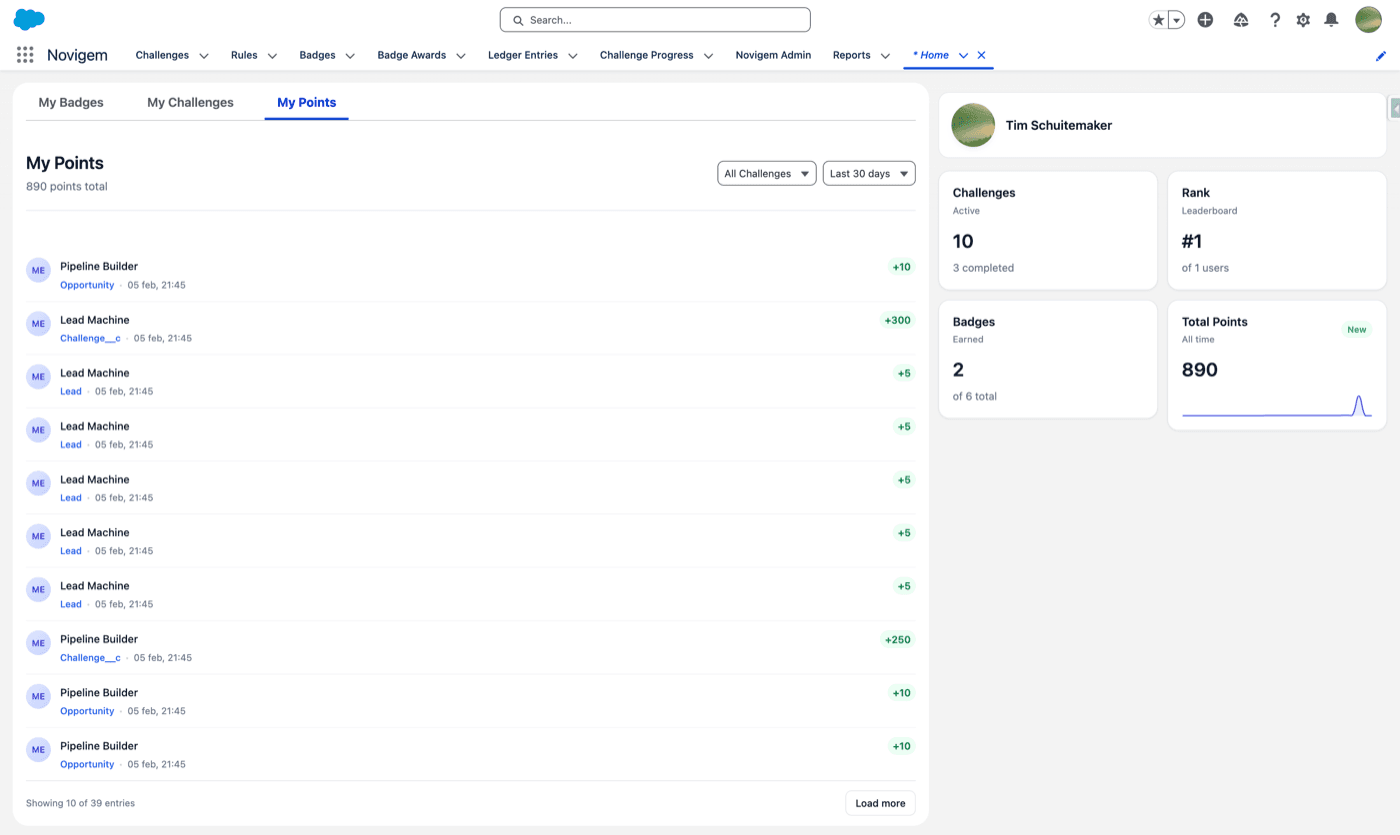Click the name Tim Schuitemaker

(1059, 126)
